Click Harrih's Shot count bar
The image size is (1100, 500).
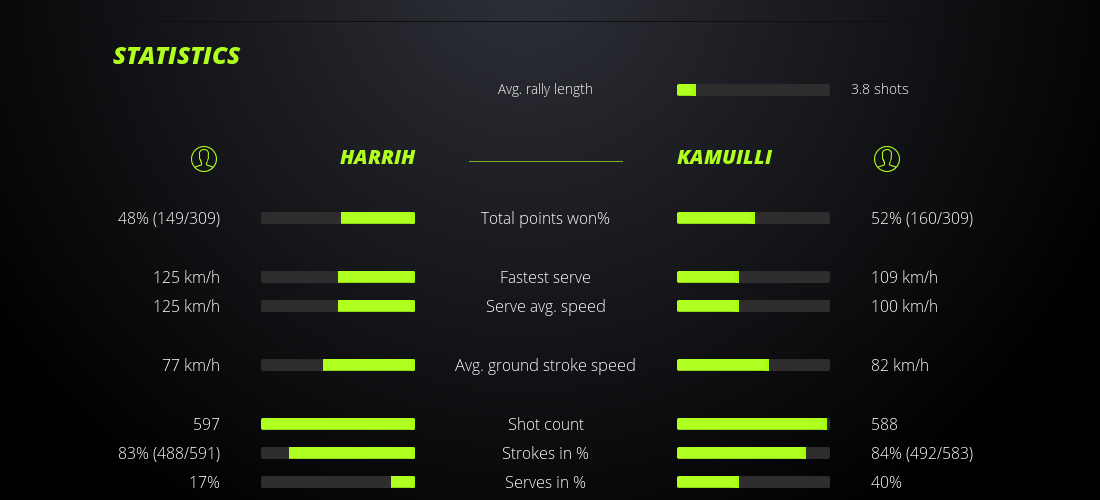(x=338, y=424)
